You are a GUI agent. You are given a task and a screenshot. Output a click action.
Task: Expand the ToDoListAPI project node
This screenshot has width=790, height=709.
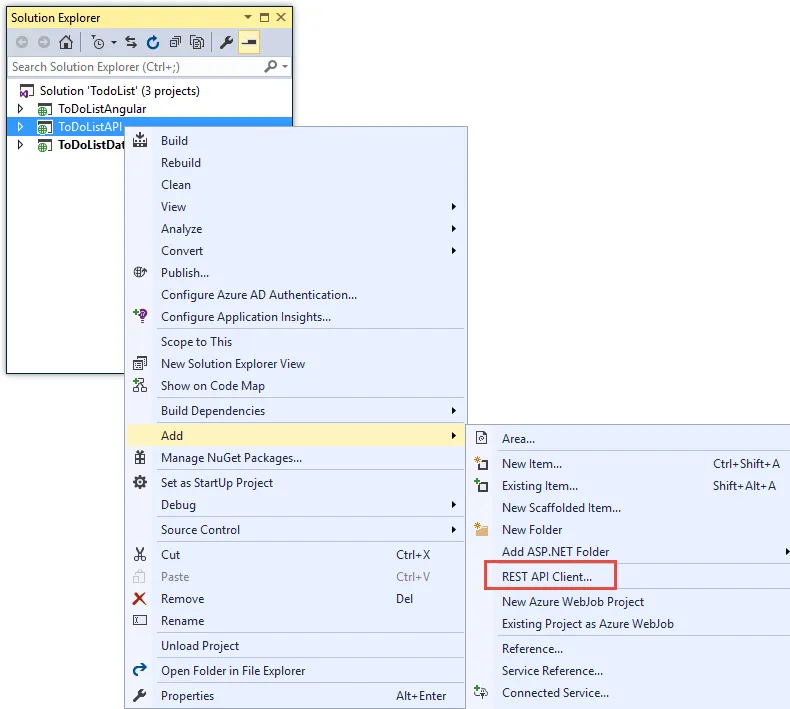pos(20,126)
